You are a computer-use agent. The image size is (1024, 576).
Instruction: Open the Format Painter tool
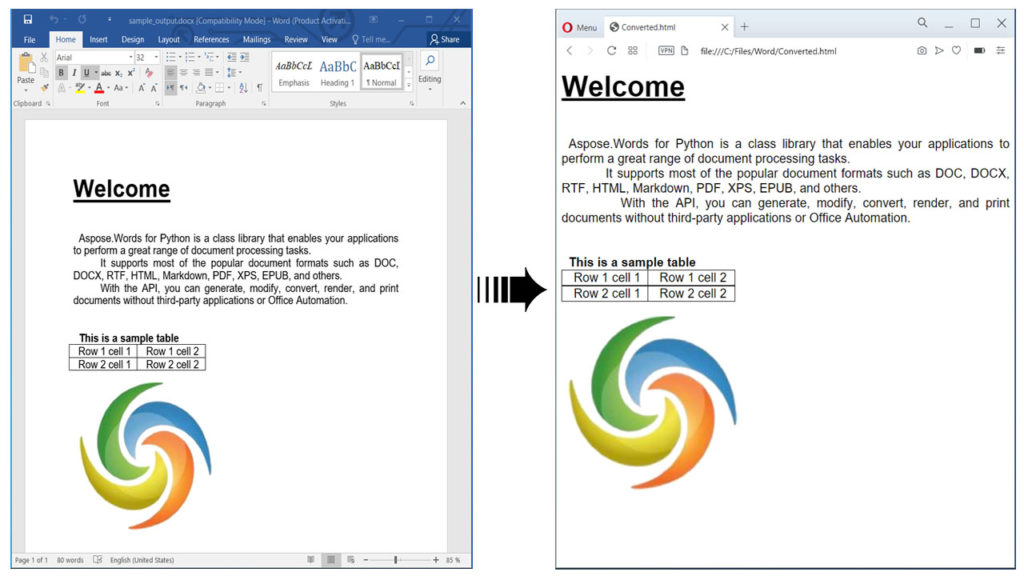click(x=44, y=87)
